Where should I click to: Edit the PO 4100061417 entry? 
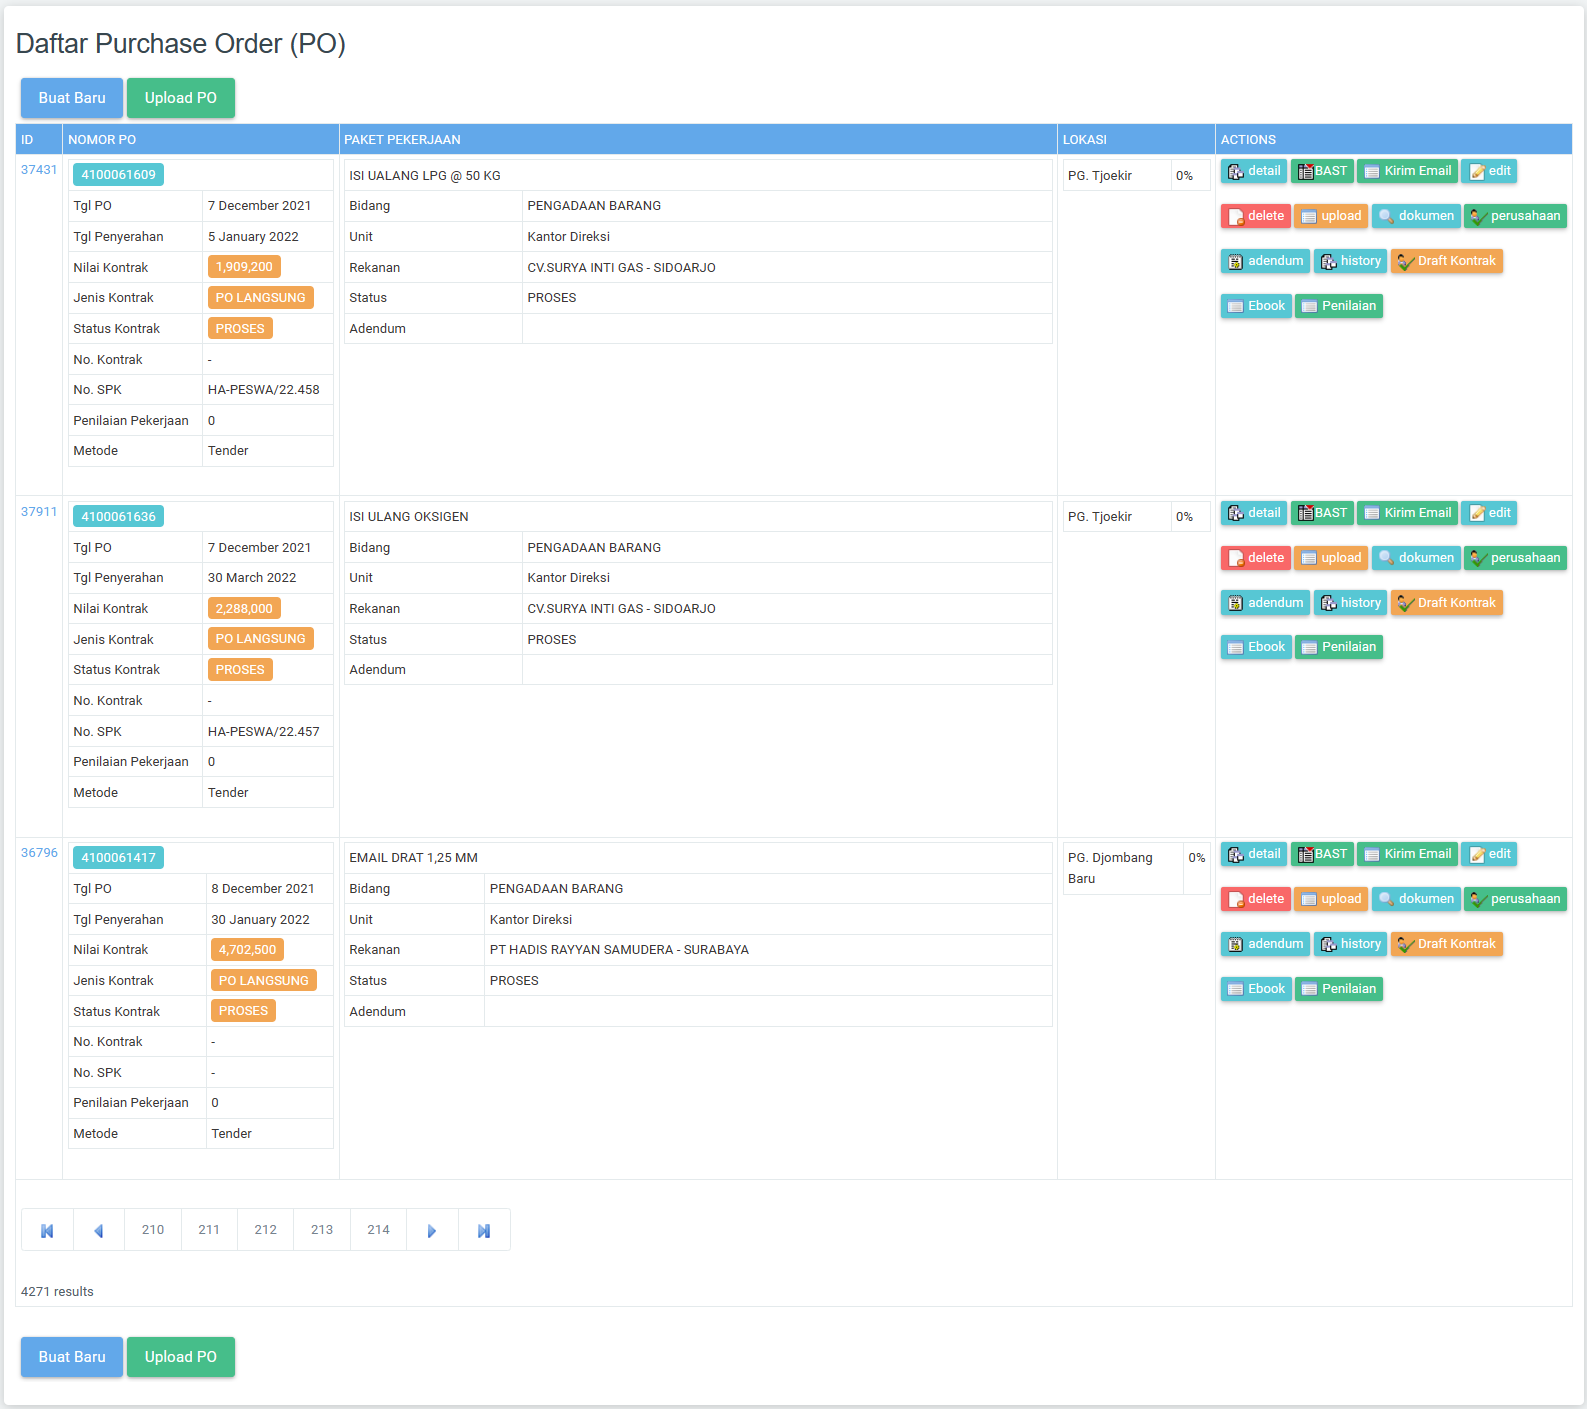(x=1489, y=854)
